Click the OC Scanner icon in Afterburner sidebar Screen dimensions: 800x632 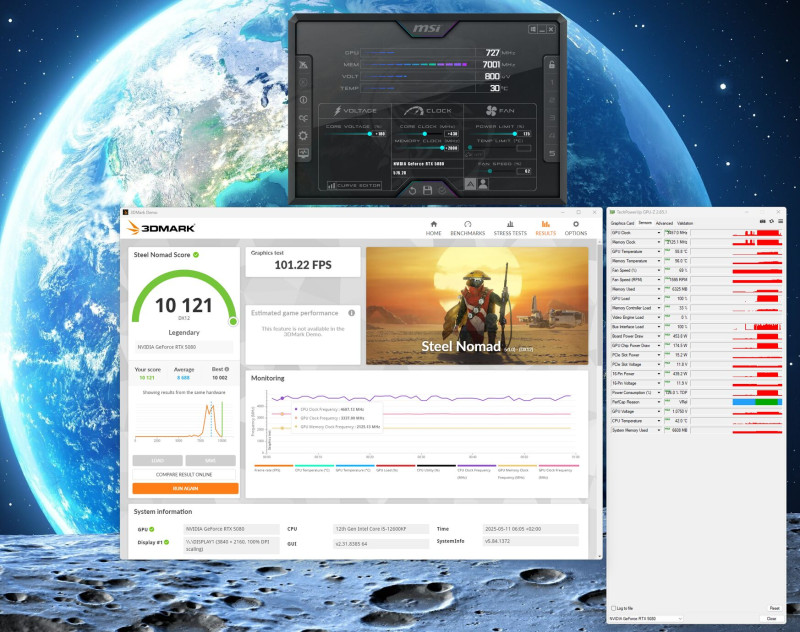(303, 118)
